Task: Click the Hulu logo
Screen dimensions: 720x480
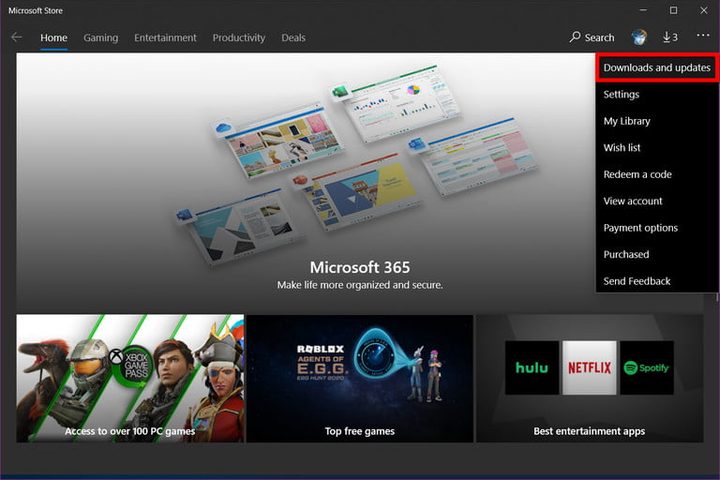Action: tap(532, 367)
